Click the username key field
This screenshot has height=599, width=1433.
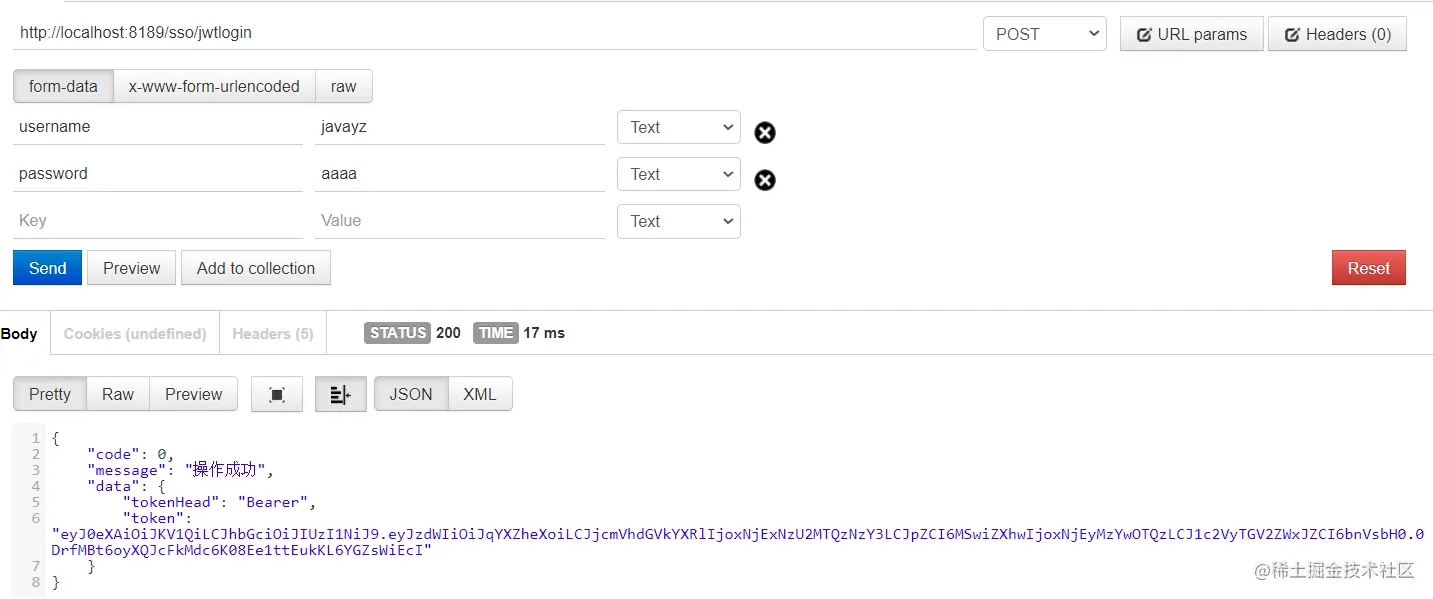(158, 127)
